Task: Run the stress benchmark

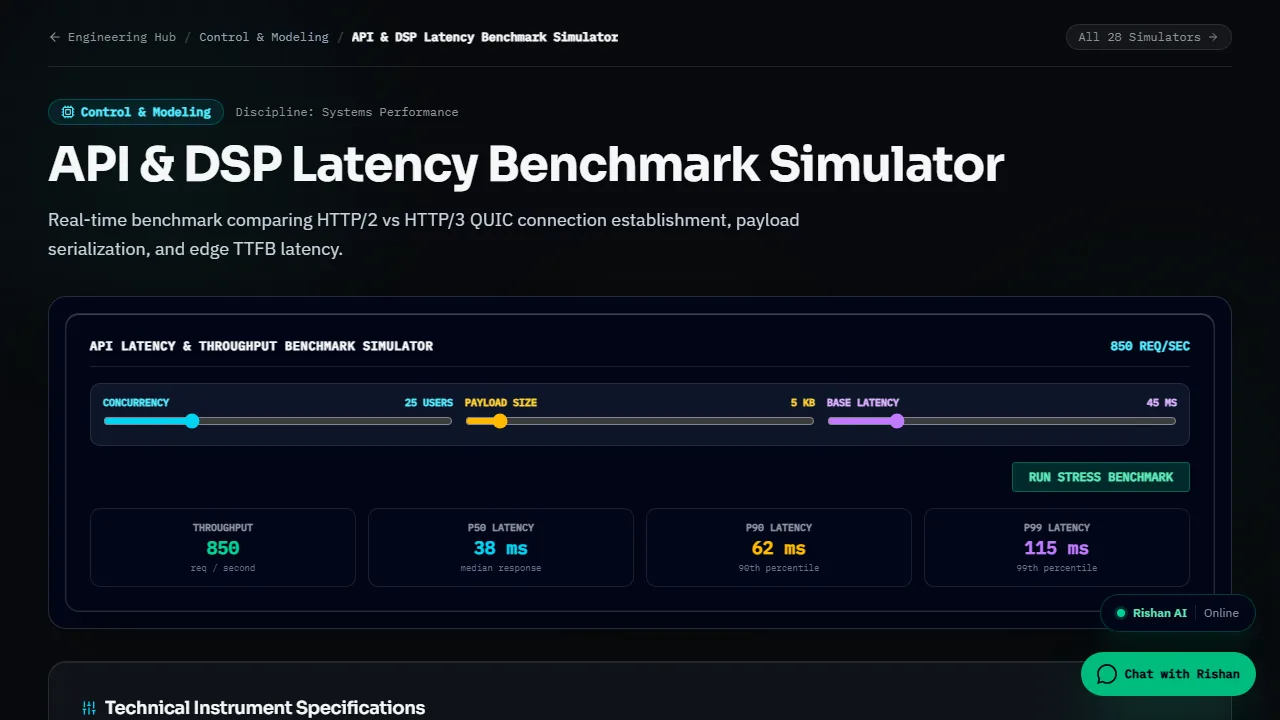Action: 1101,477
